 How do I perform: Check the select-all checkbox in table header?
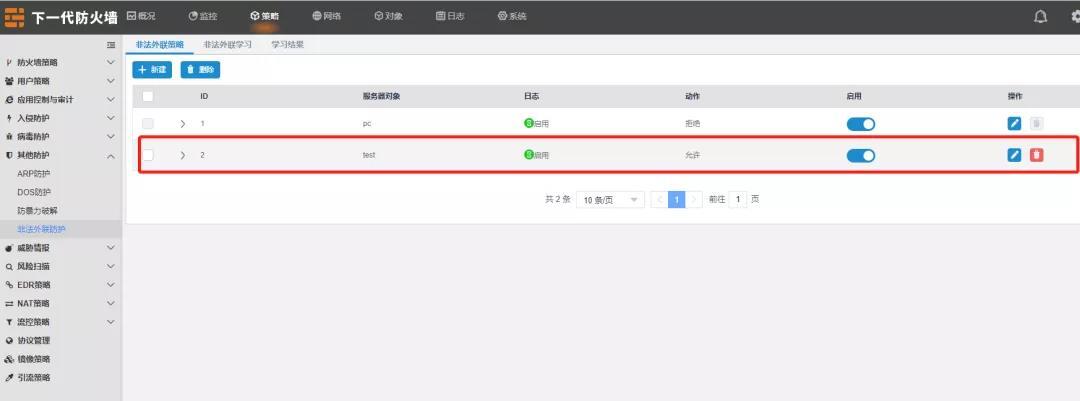pyautogui.click(x=148, y=96)
